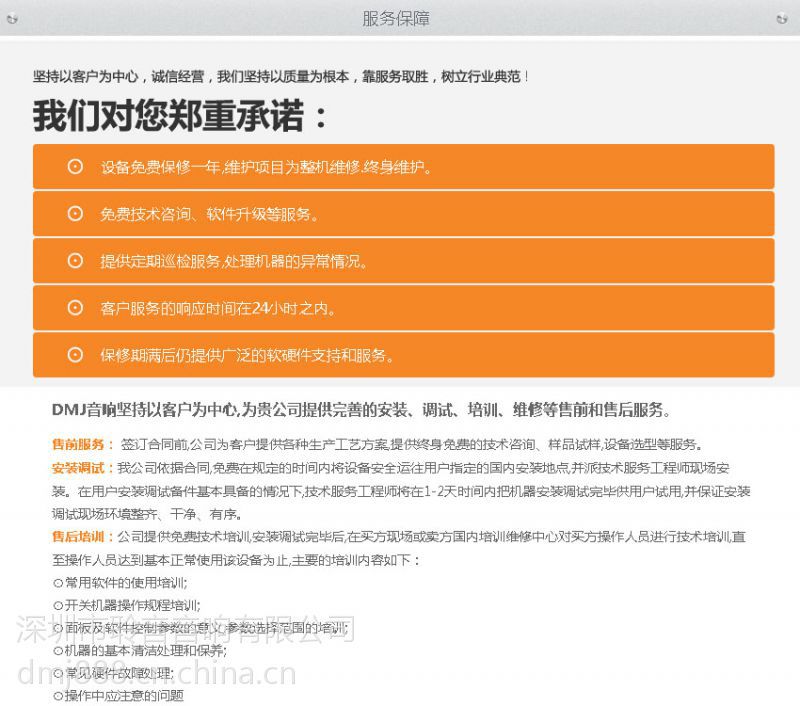800x706 pixels.
Task: Click the 我们对您郑重承诺 heading
Action: (x=180, y=116)
